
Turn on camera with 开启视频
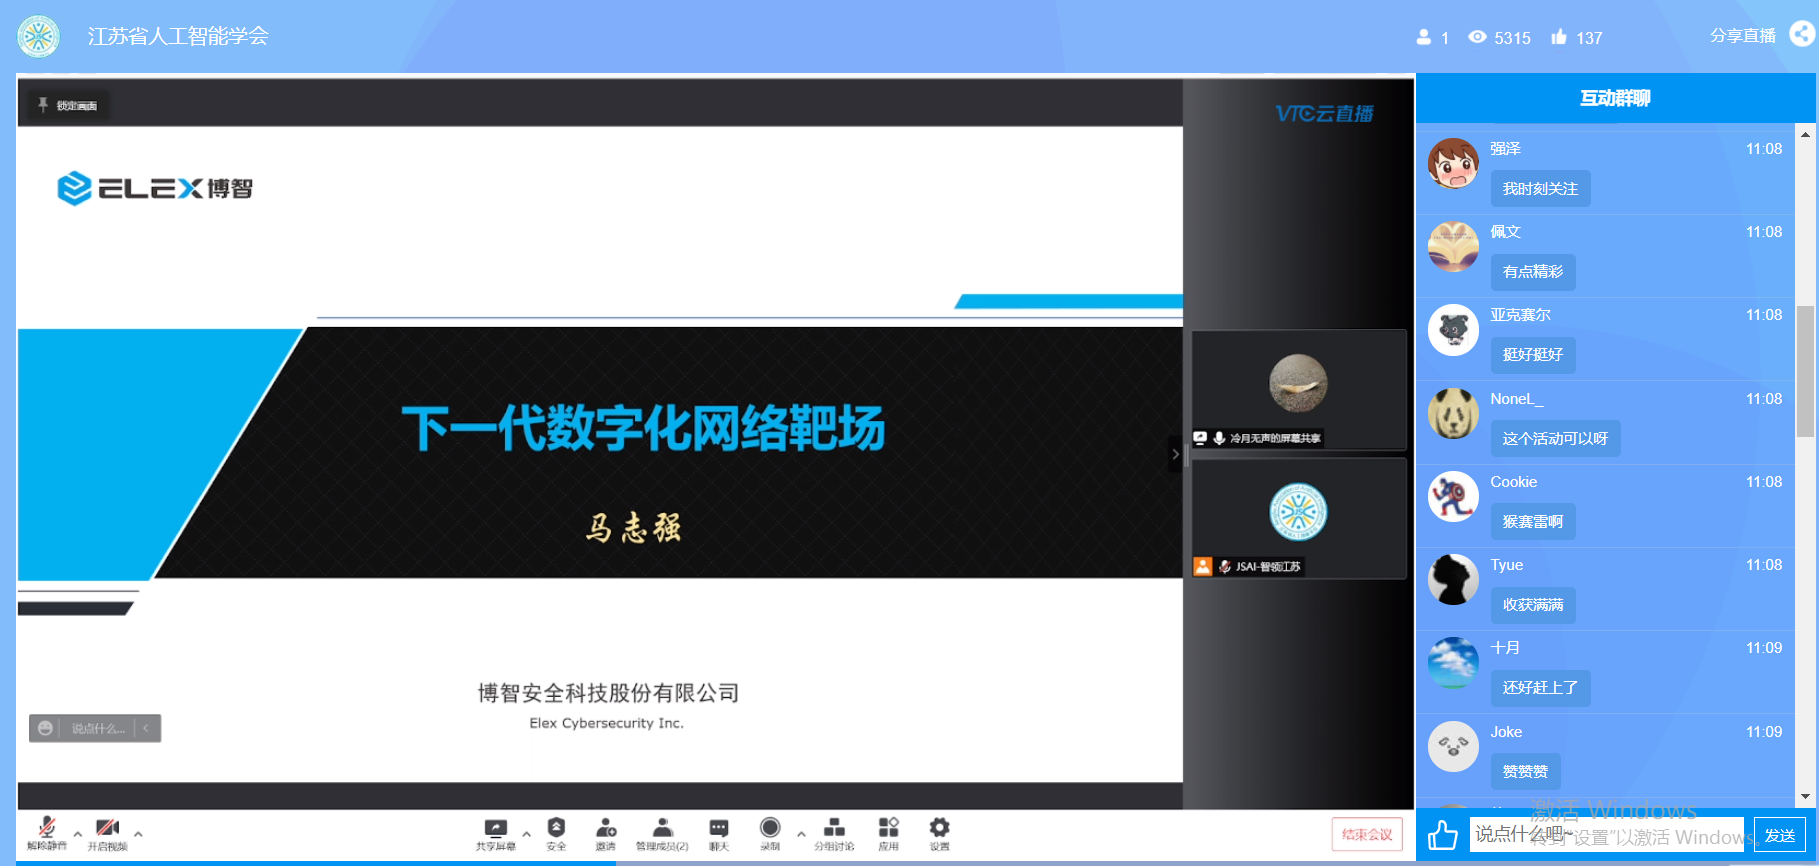tap(107, 832)
